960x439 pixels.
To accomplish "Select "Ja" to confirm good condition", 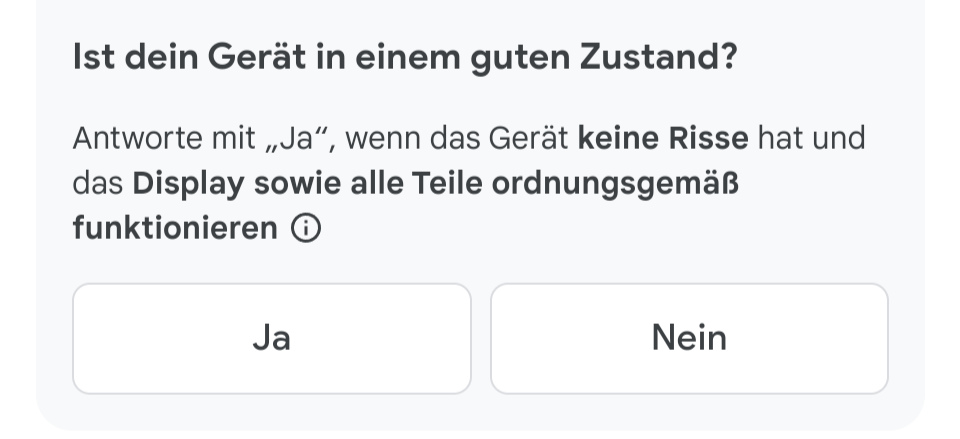I will pyautogui.click(x=271, y=338).
